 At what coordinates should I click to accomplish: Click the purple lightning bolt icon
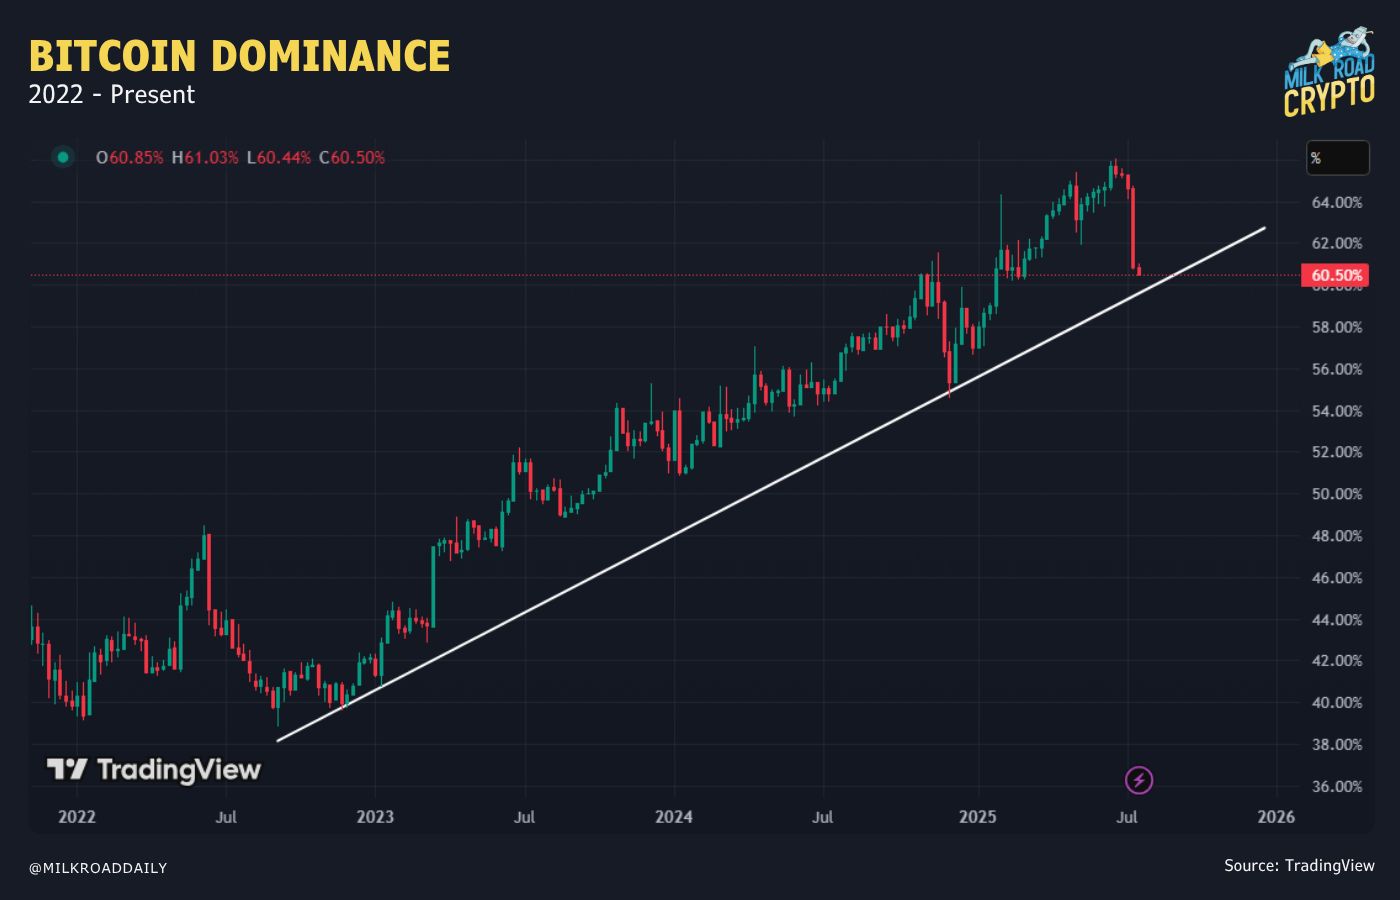click(1139, 780)
